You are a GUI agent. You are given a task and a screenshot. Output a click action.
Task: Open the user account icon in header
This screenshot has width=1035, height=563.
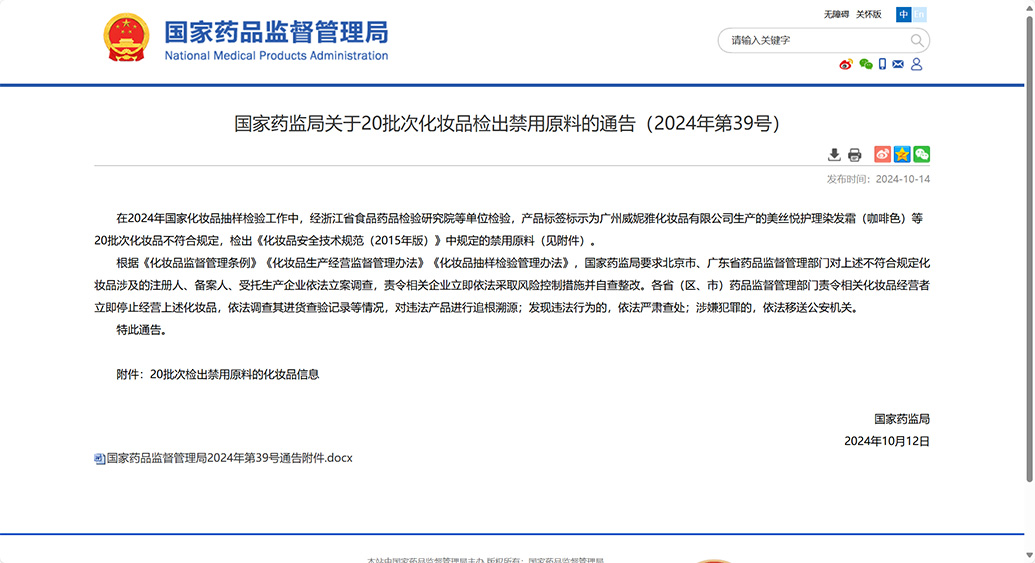point(916,64)
